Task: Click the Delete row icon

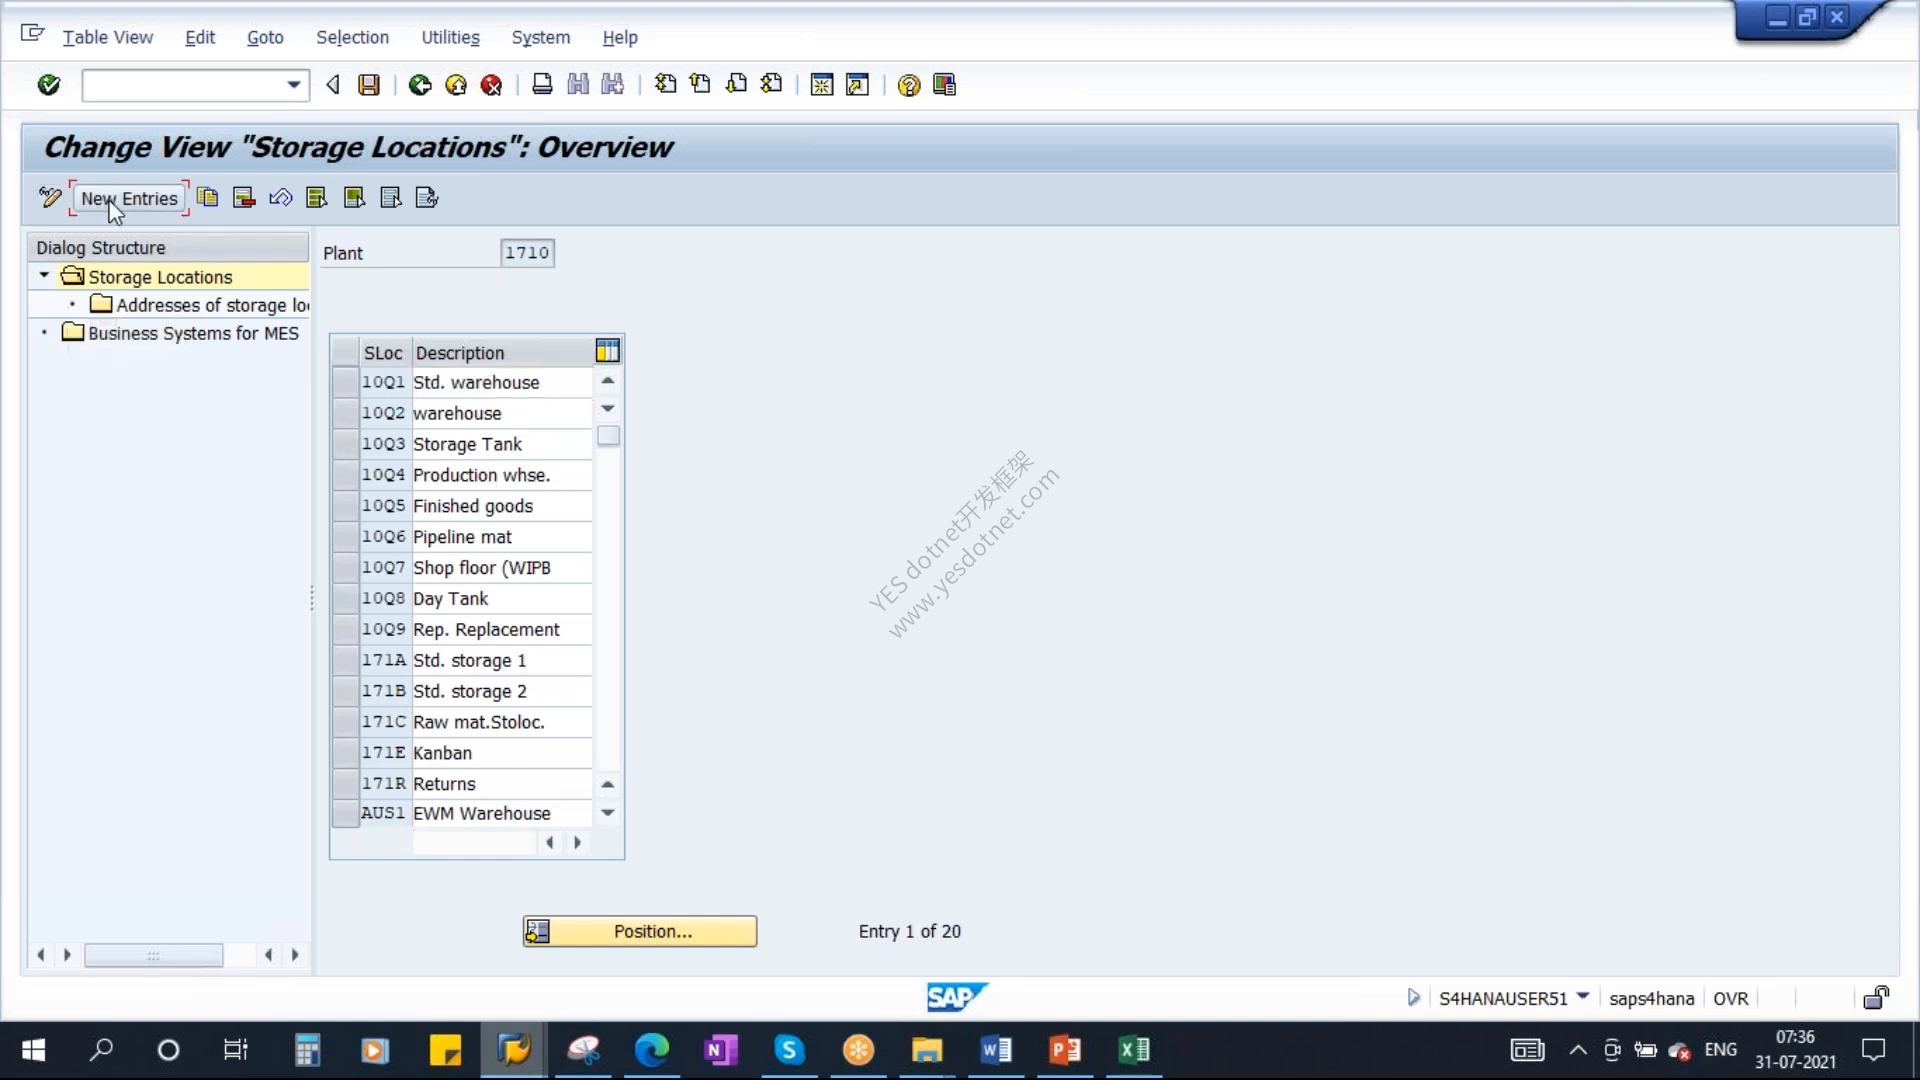Action: click(244, 197)
